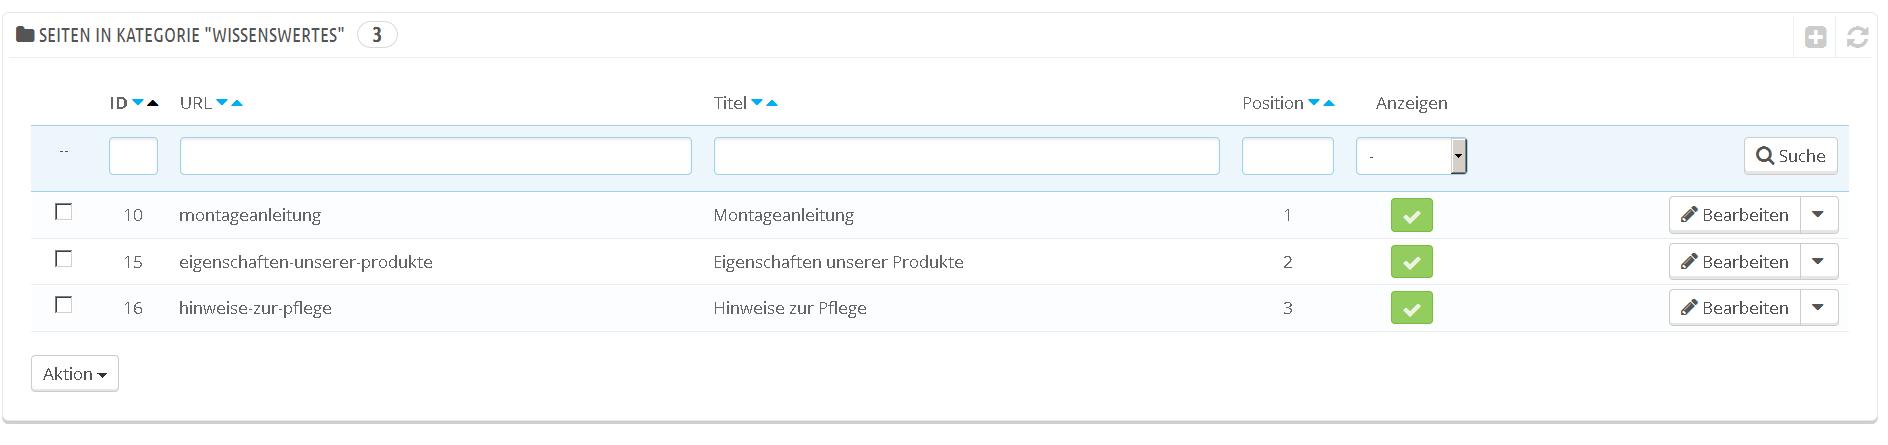1888x445 pixels.
Task: Check the eigenschaften-unserer-produkte row checkbox
Action: (64, 259)
